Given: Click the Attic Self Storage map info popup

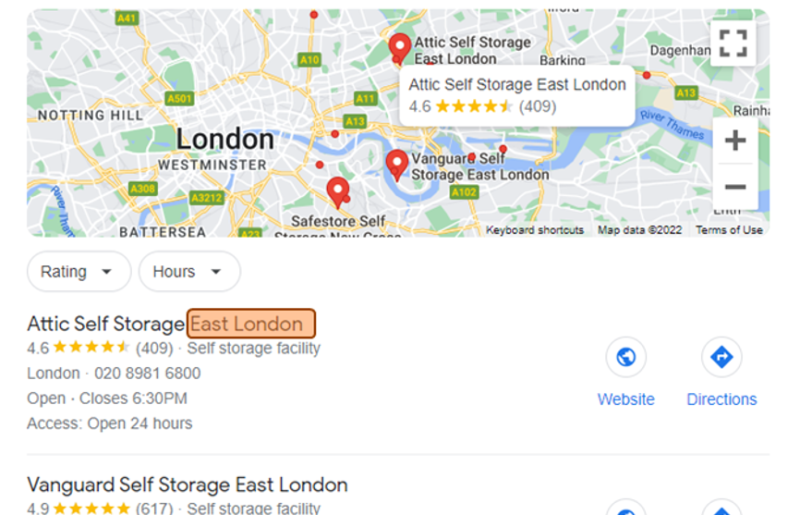Looking at the screenshot, I should 517,96.
